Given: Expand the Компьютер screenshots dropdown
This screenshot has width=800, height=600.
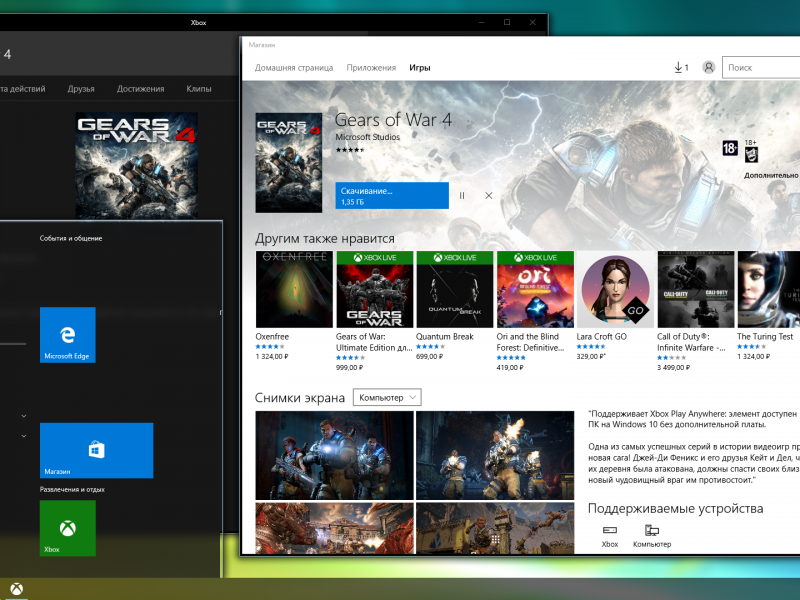Looking at the screenshot, I should point(387,397).
